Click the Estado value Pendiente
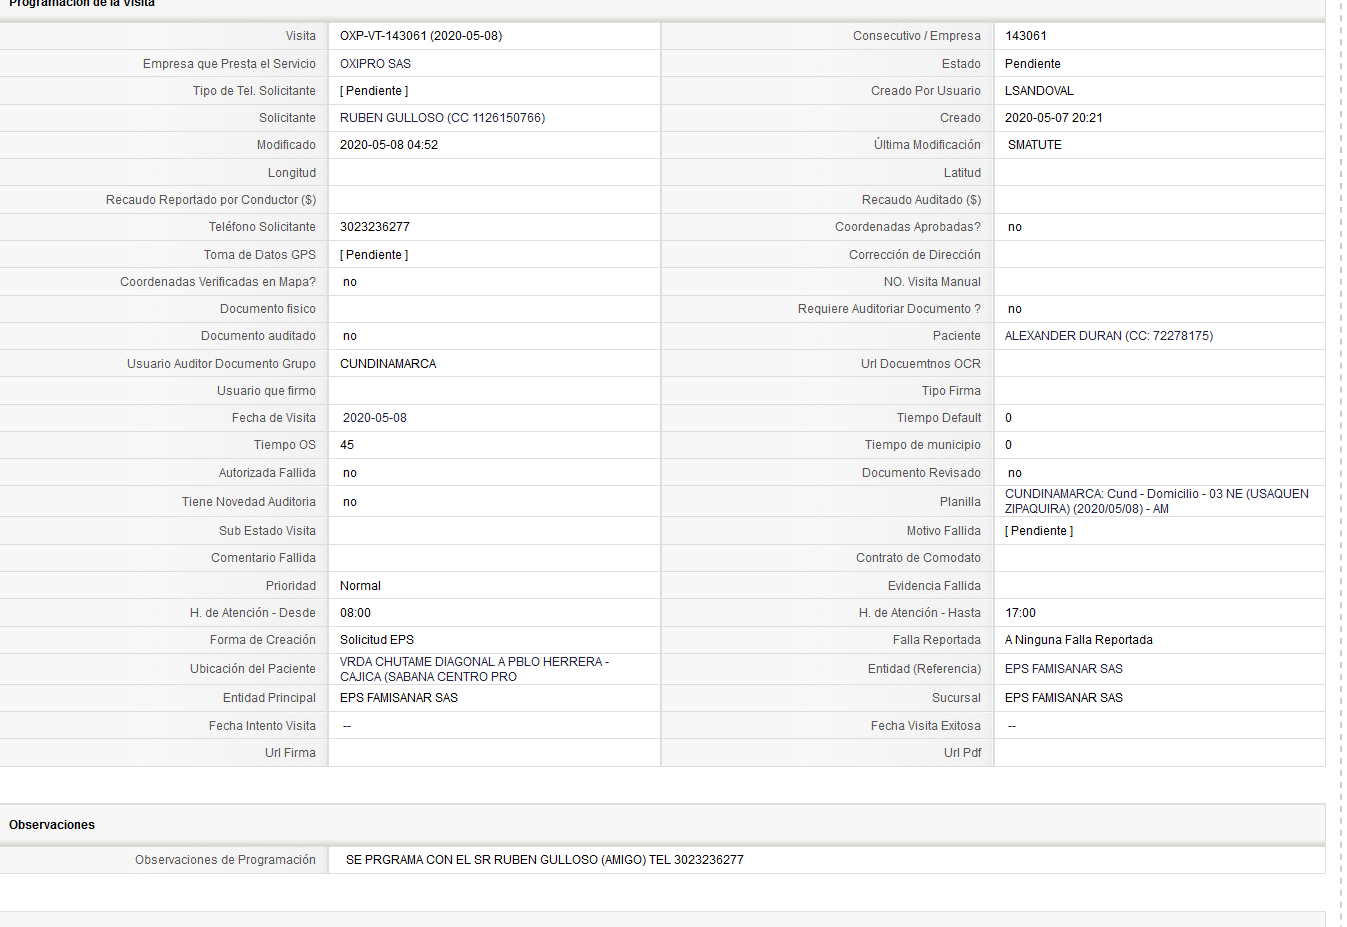The height and width of the screenshot is (927, 1347). (1033, 64)
